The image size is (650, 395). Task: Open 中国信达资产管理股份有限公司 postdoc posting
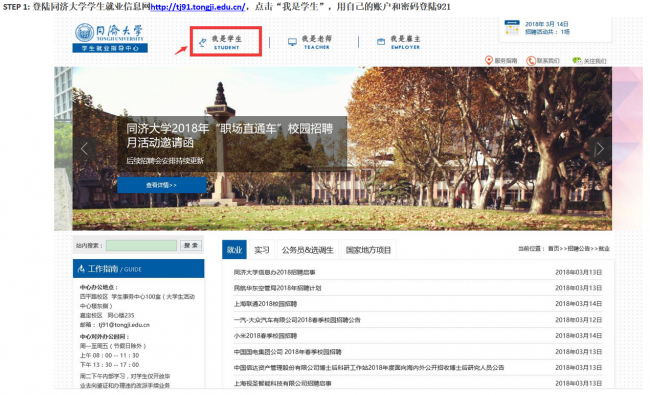[x=369, y=368]
